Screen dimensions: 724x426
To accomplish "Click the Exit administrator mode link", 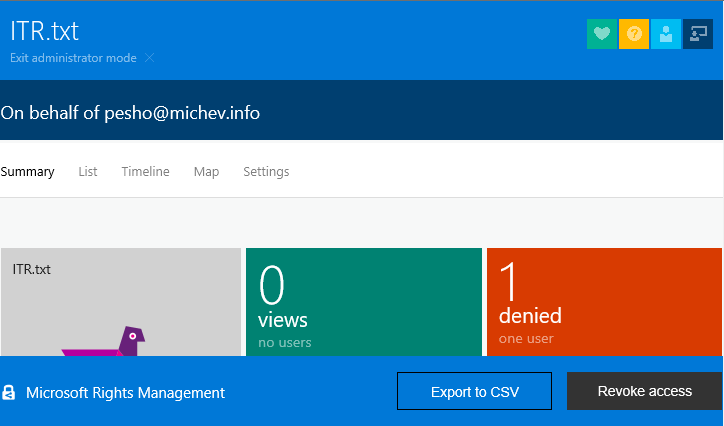I will (x=73, y=58).
